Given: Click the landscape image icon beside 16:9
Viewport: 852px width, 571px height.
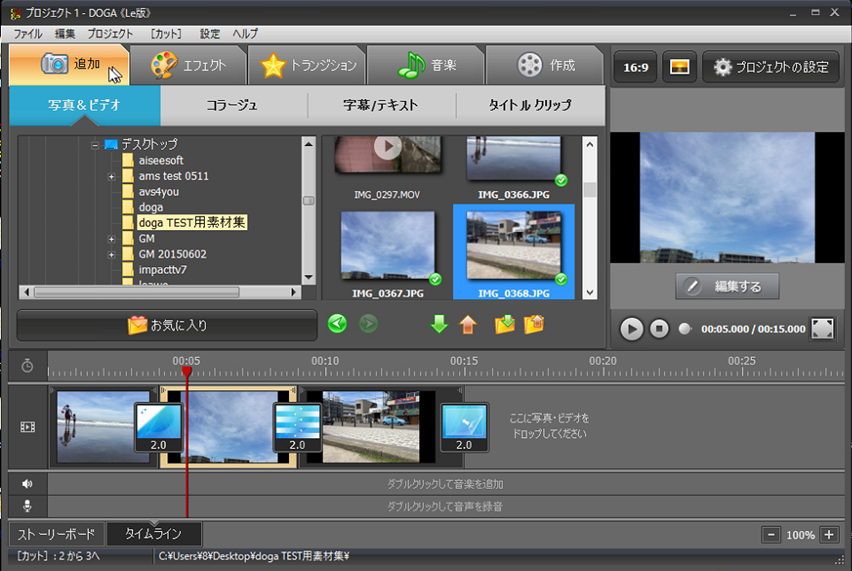Looking at the screenshot, I should click(x=680, y=67).
